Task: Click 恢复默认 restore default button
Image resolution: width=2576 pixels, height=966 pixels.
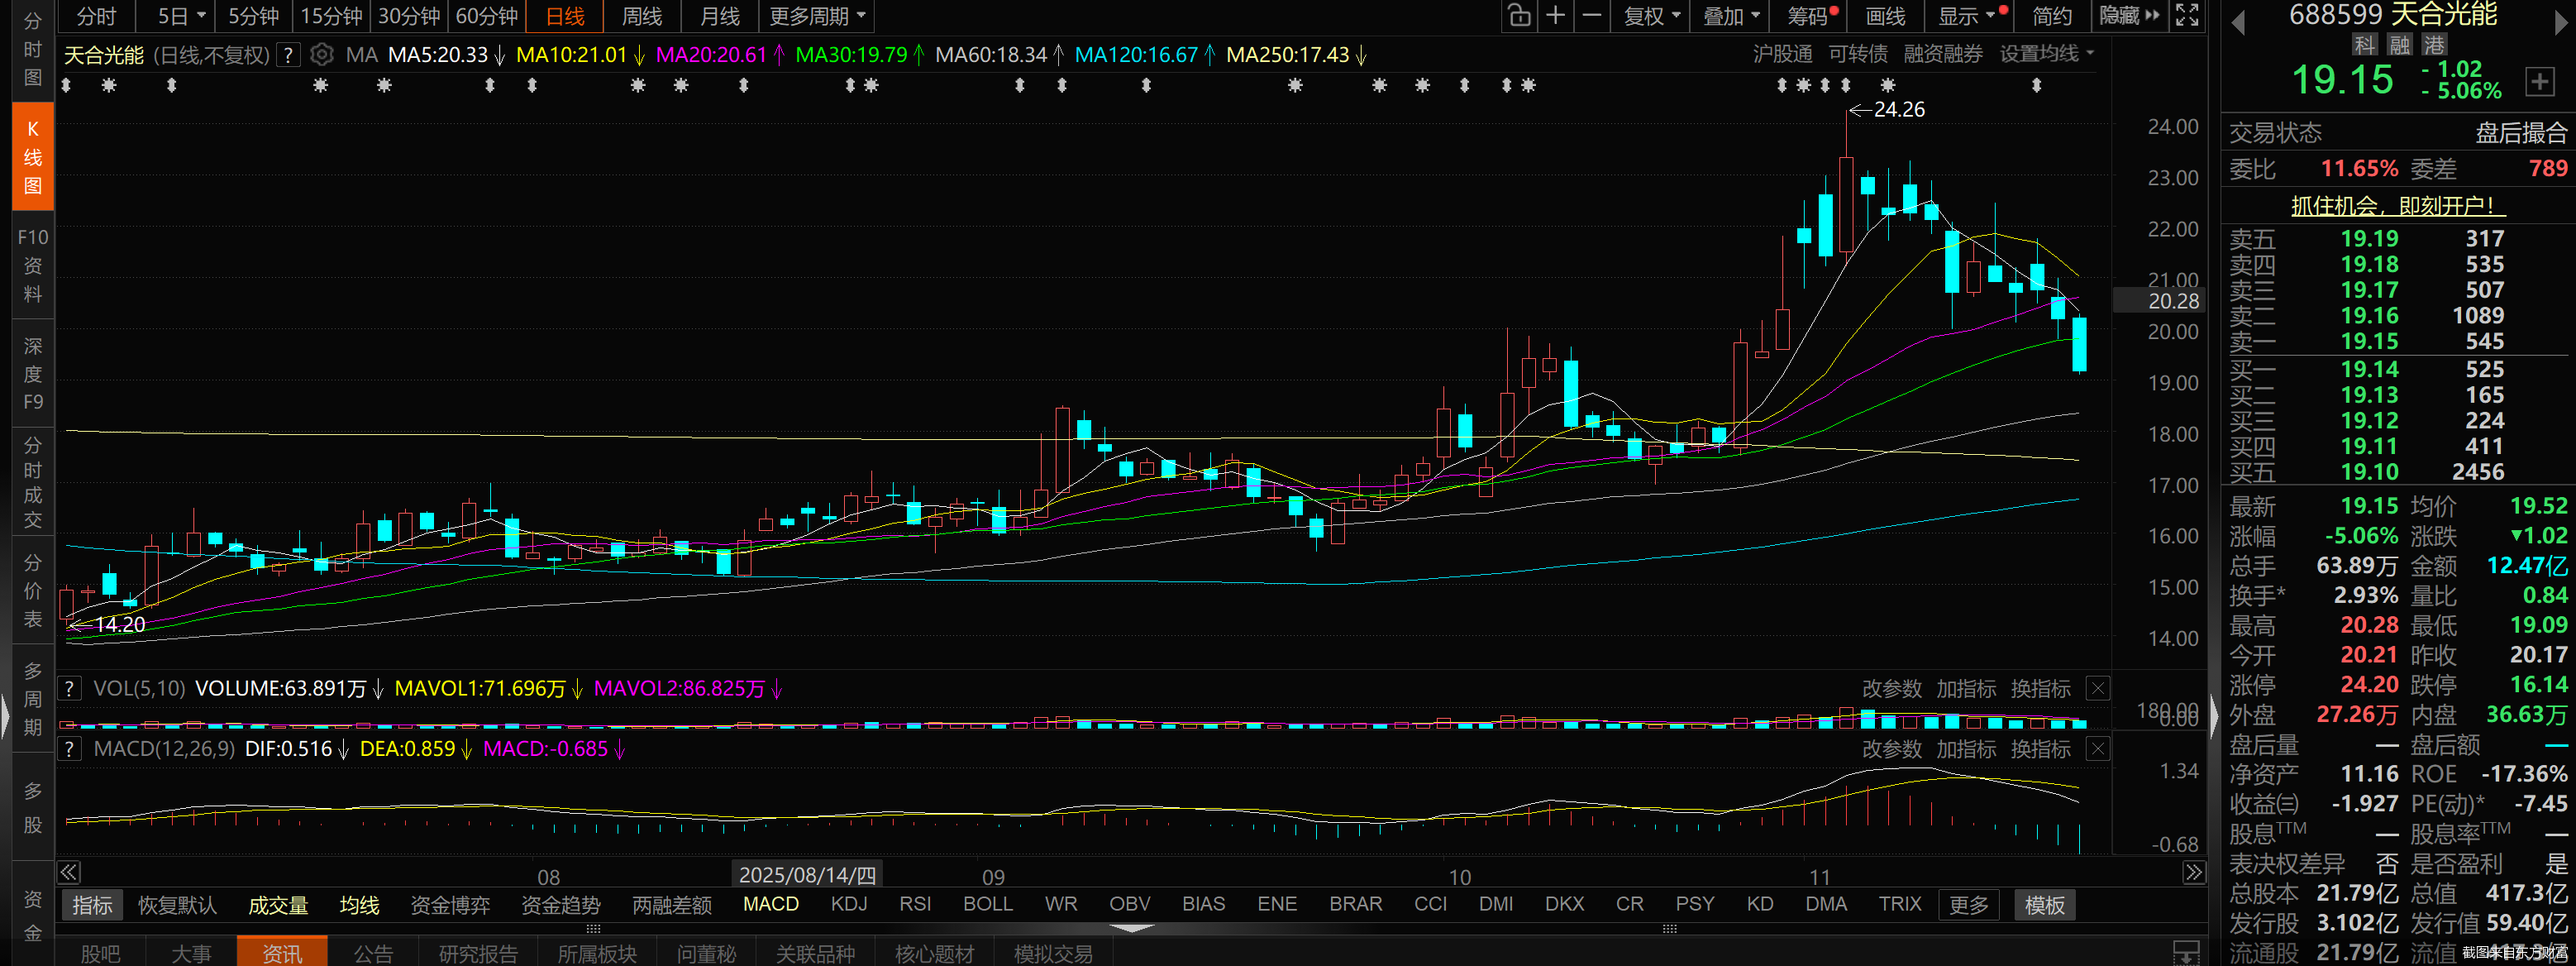Action: [177, 905]
